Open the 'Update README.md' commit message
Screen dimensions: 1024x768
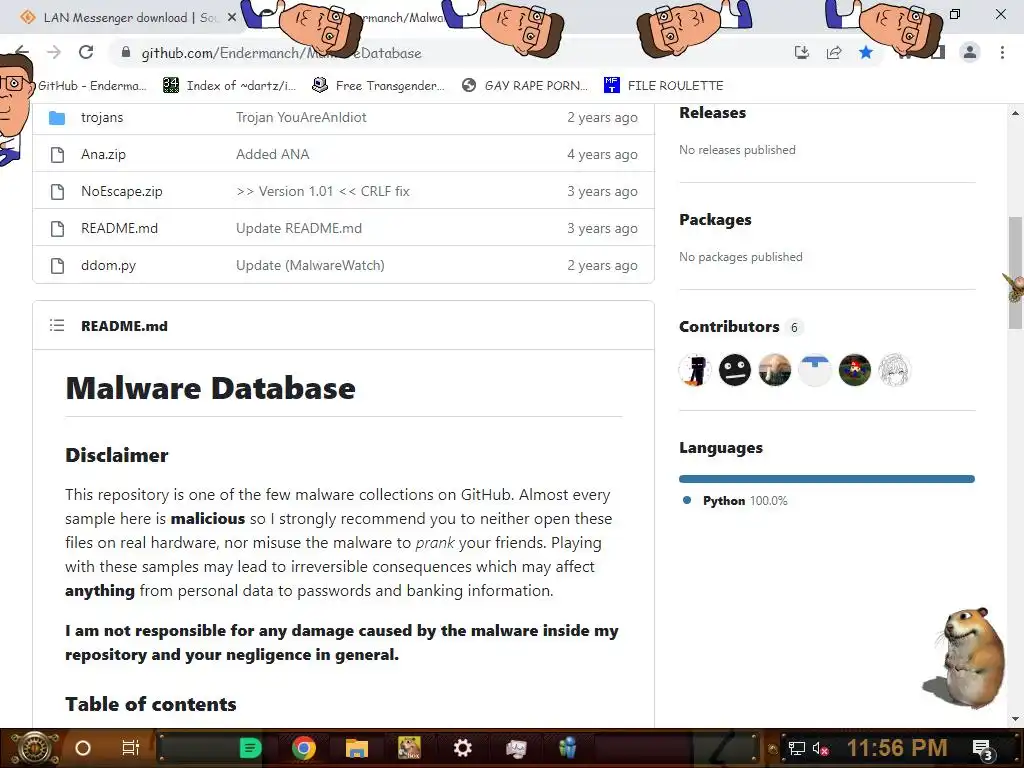click(298, 229)
